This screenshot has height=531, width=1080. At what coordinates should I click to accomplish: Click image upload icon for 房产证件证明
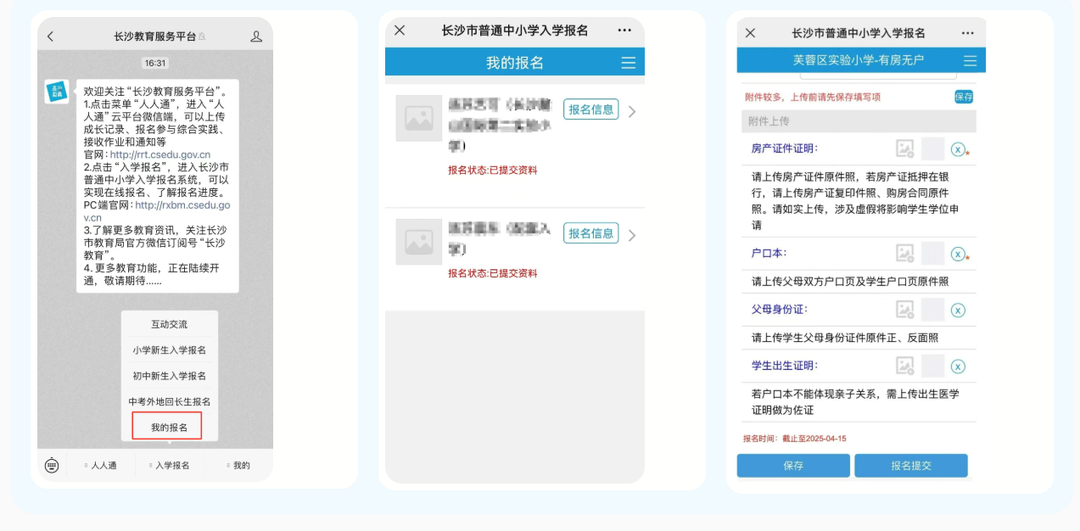[905, 149]
